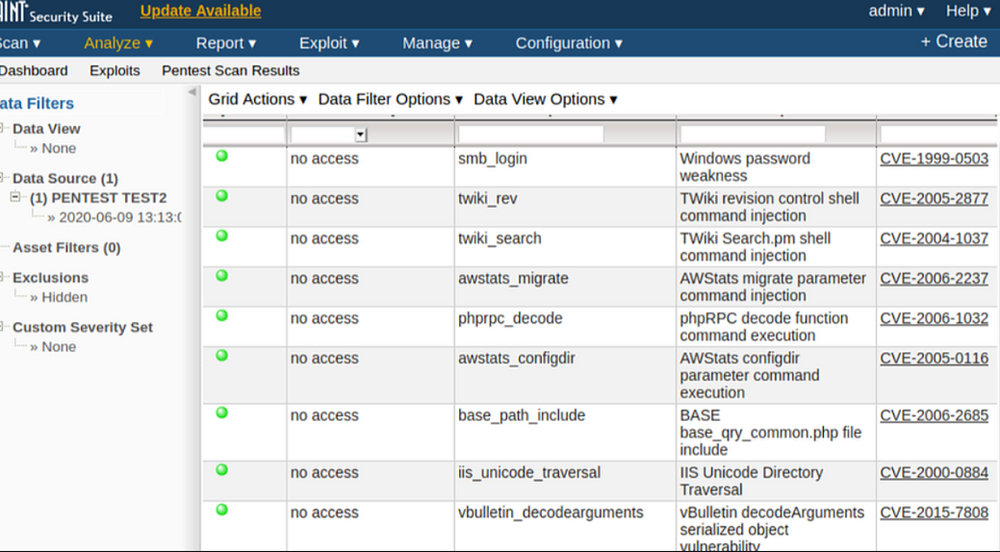Image resolution: width=1000 pixels, height=552 pixels.
Task: Select the 2020-06-09 scan date entry
Action: 121,218
